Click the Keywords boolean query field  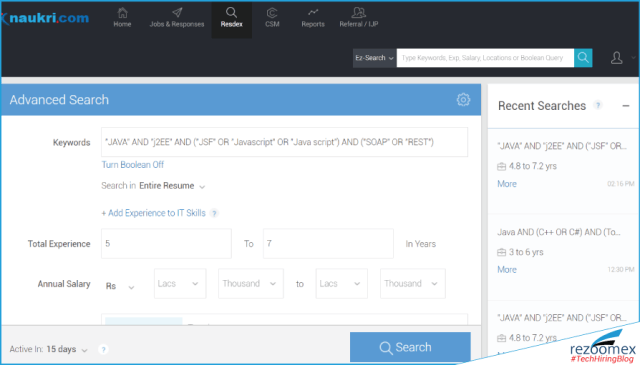tap(284, 142)
